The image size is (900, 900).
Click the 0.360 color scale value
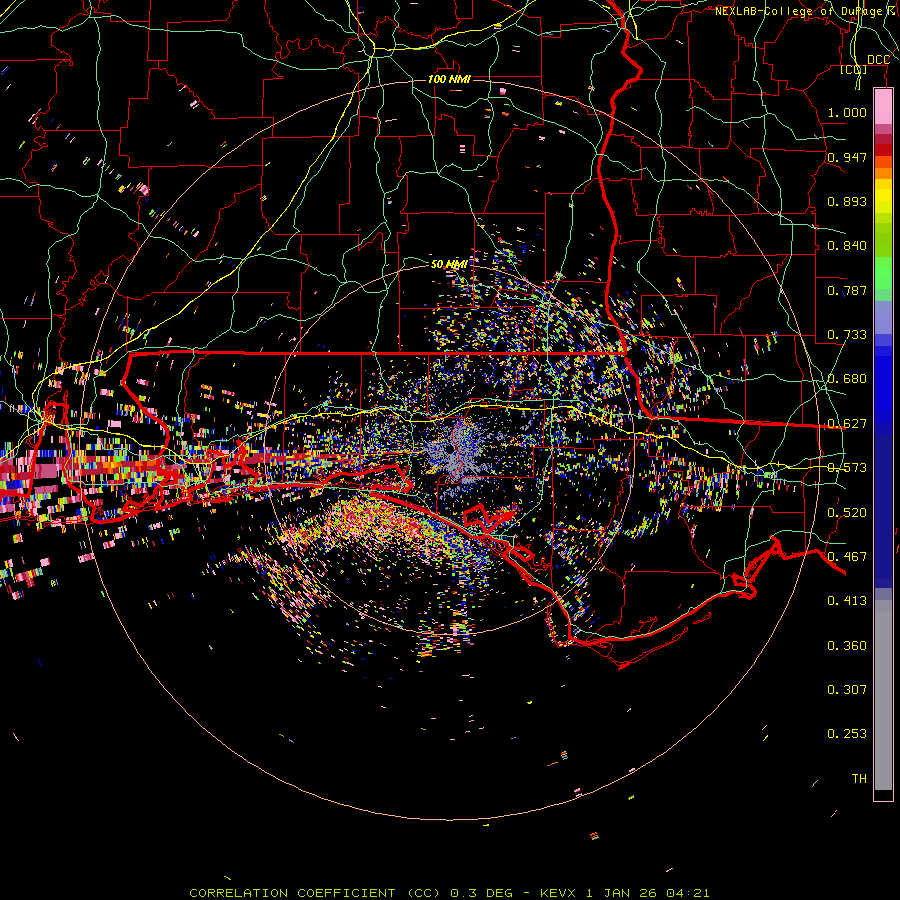(847, 645)
